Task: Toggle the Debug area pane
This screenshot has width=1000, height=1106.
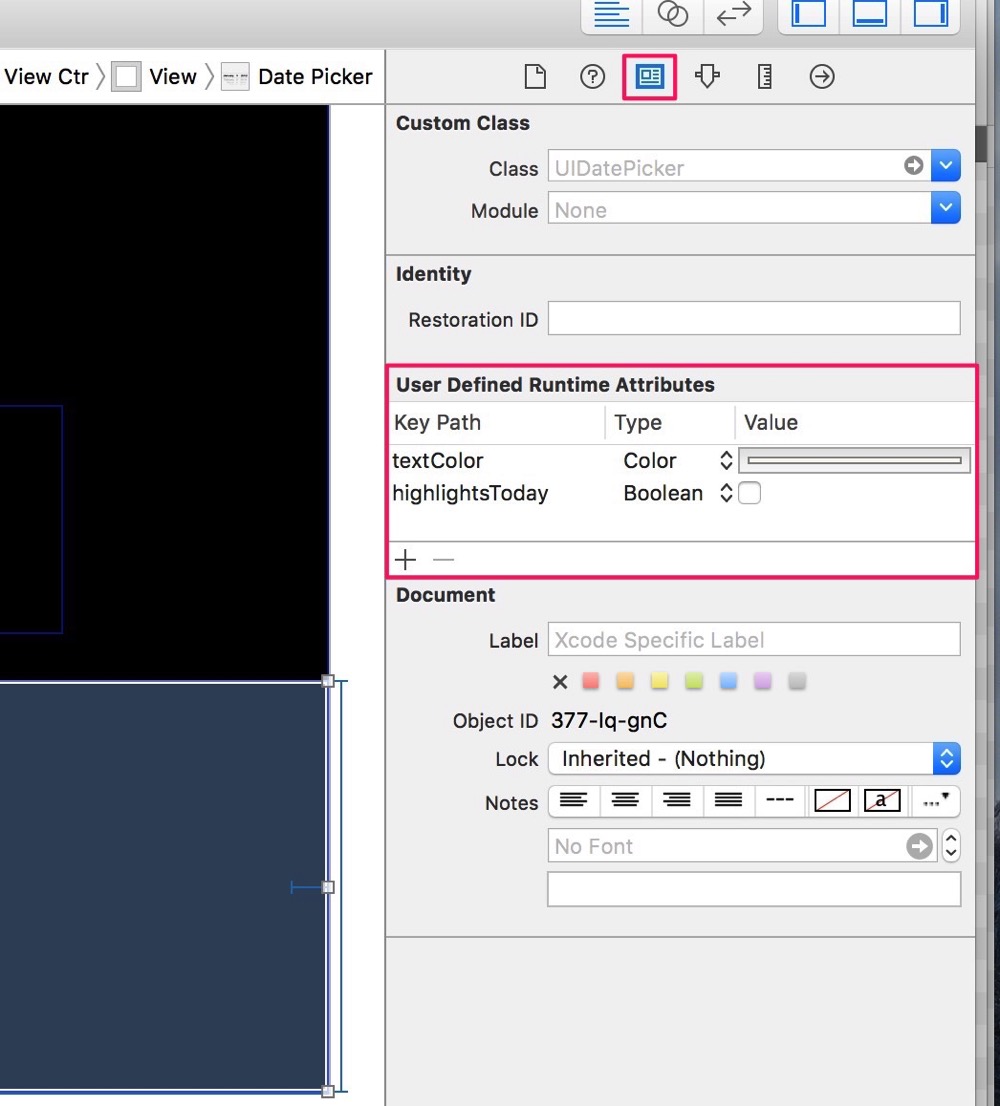Action: point(870,14)
